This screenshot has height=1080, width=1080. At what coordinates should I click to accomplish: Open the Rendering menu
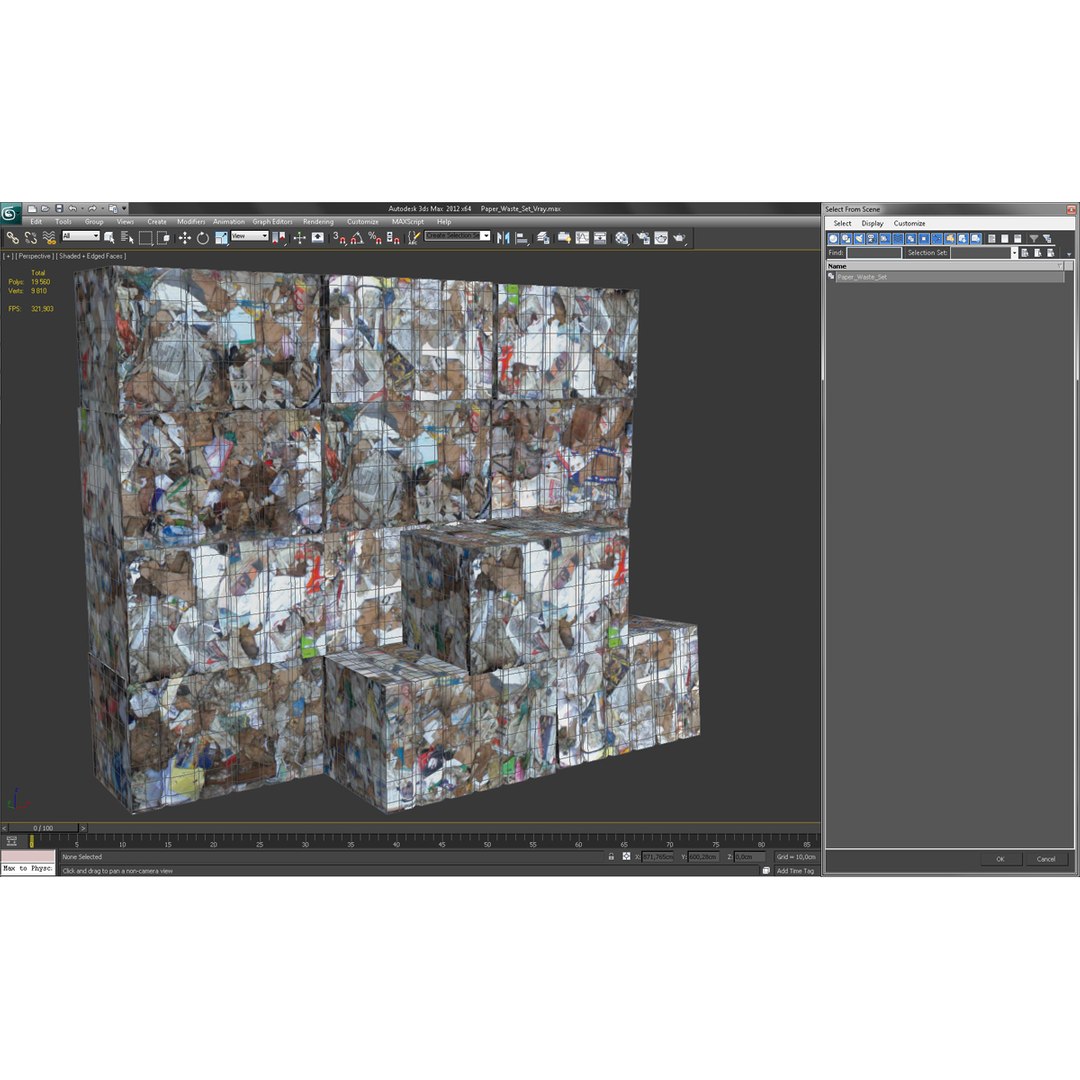(x=318, y=222)
